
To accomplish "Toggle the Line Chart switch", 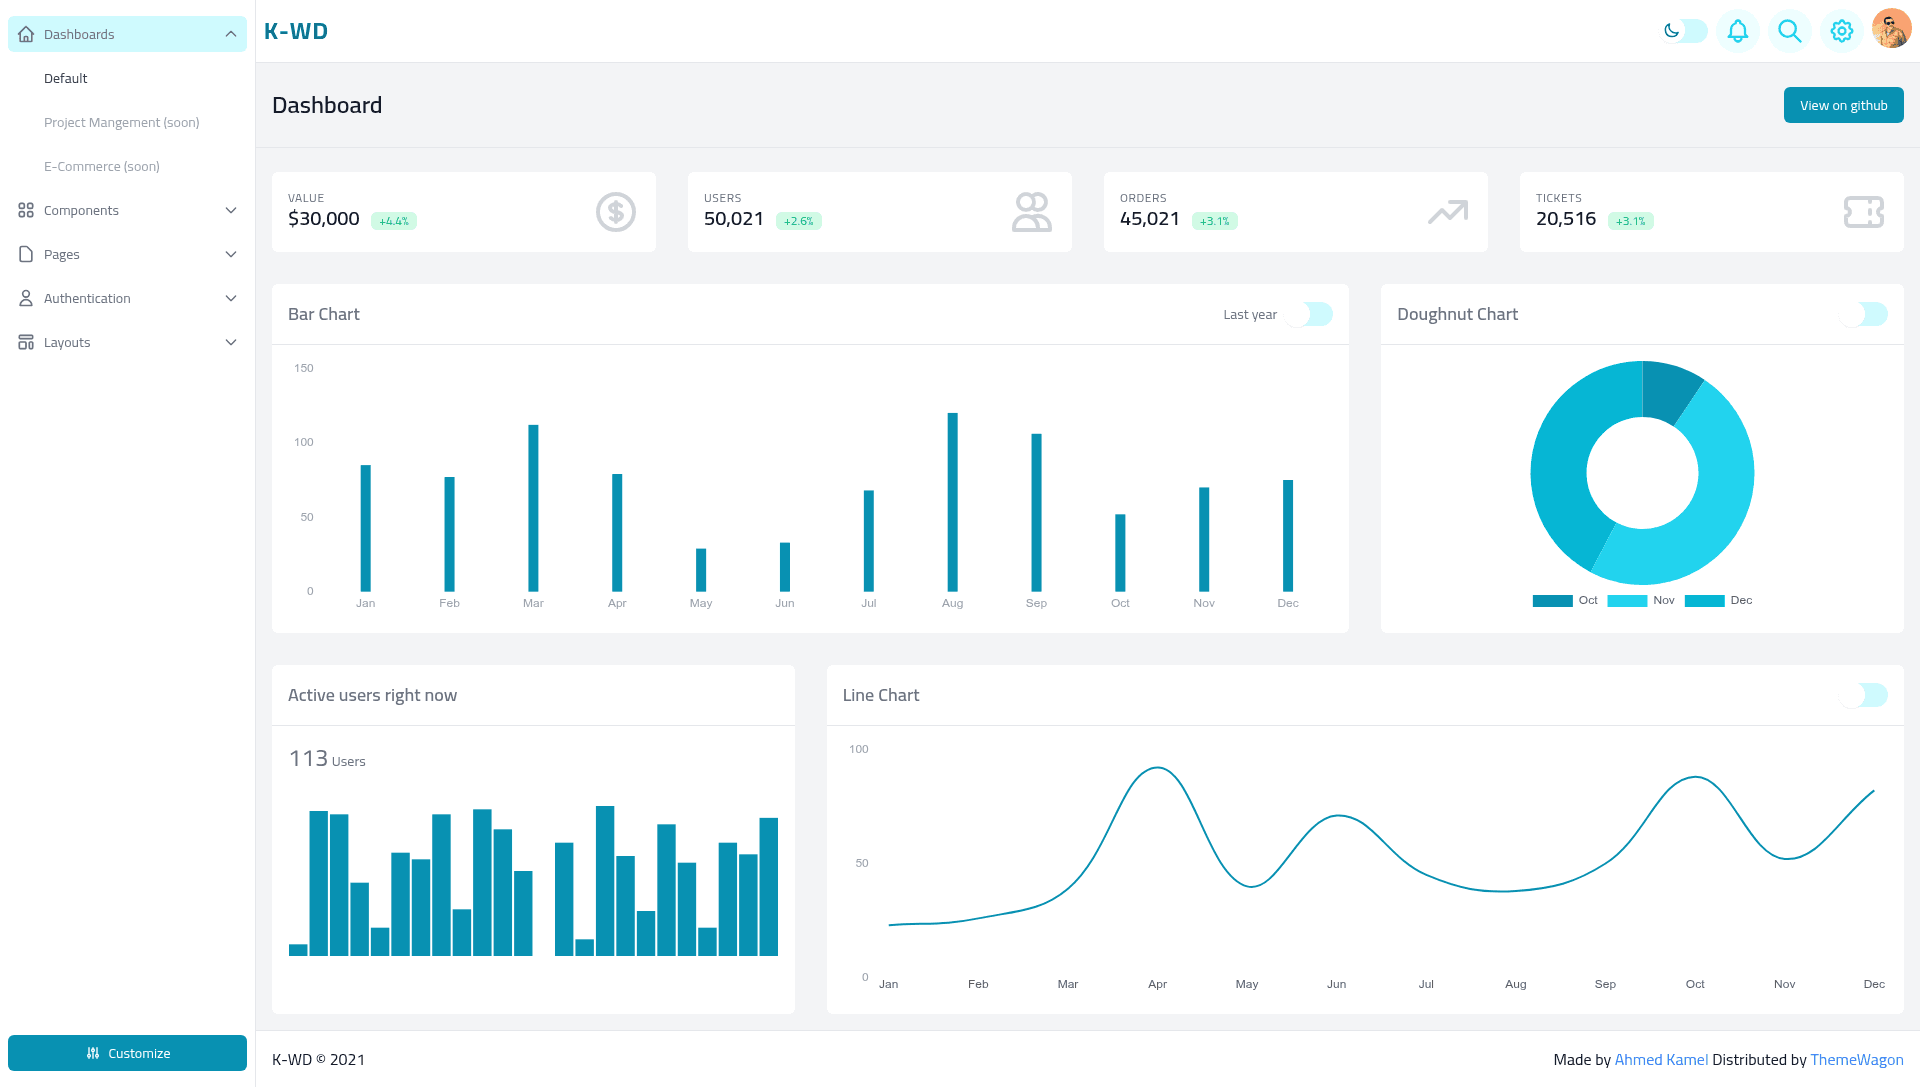I will click(1865, 695).
